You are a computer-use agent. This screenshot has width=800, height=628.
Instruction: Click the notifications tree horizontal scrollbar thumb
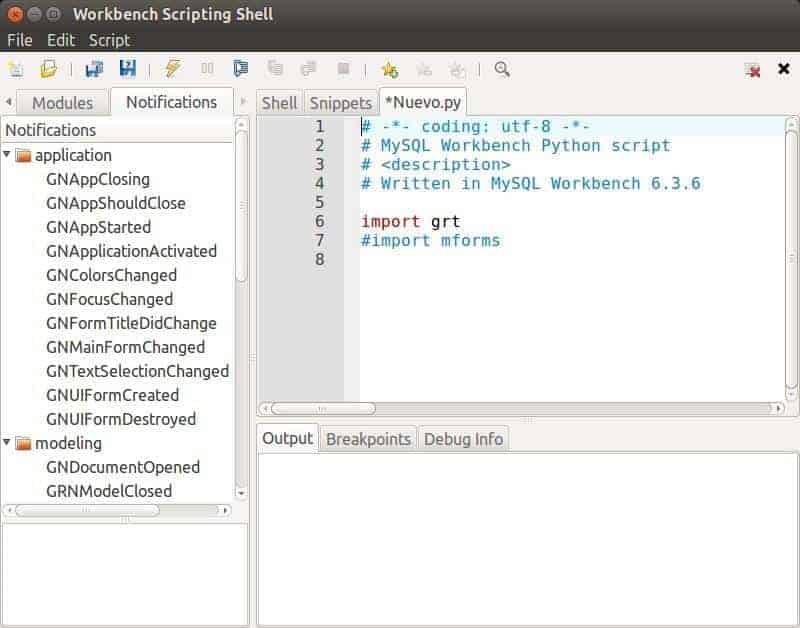(87, 510)
